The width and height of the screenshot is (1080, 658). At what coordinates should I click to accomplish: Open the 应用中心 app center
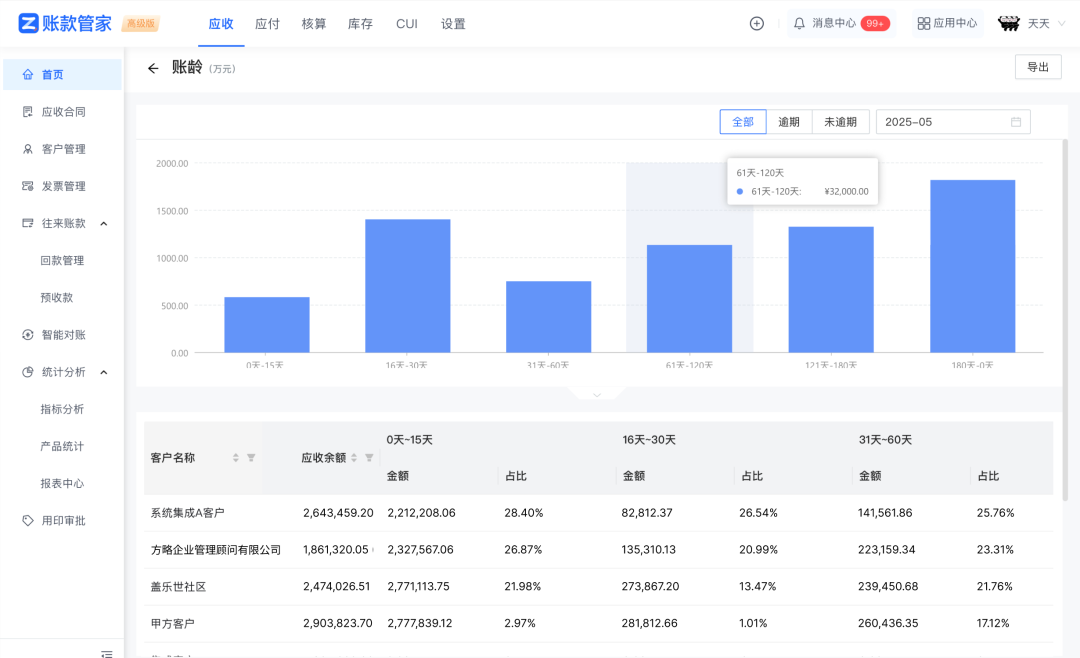tap(946, 22)
